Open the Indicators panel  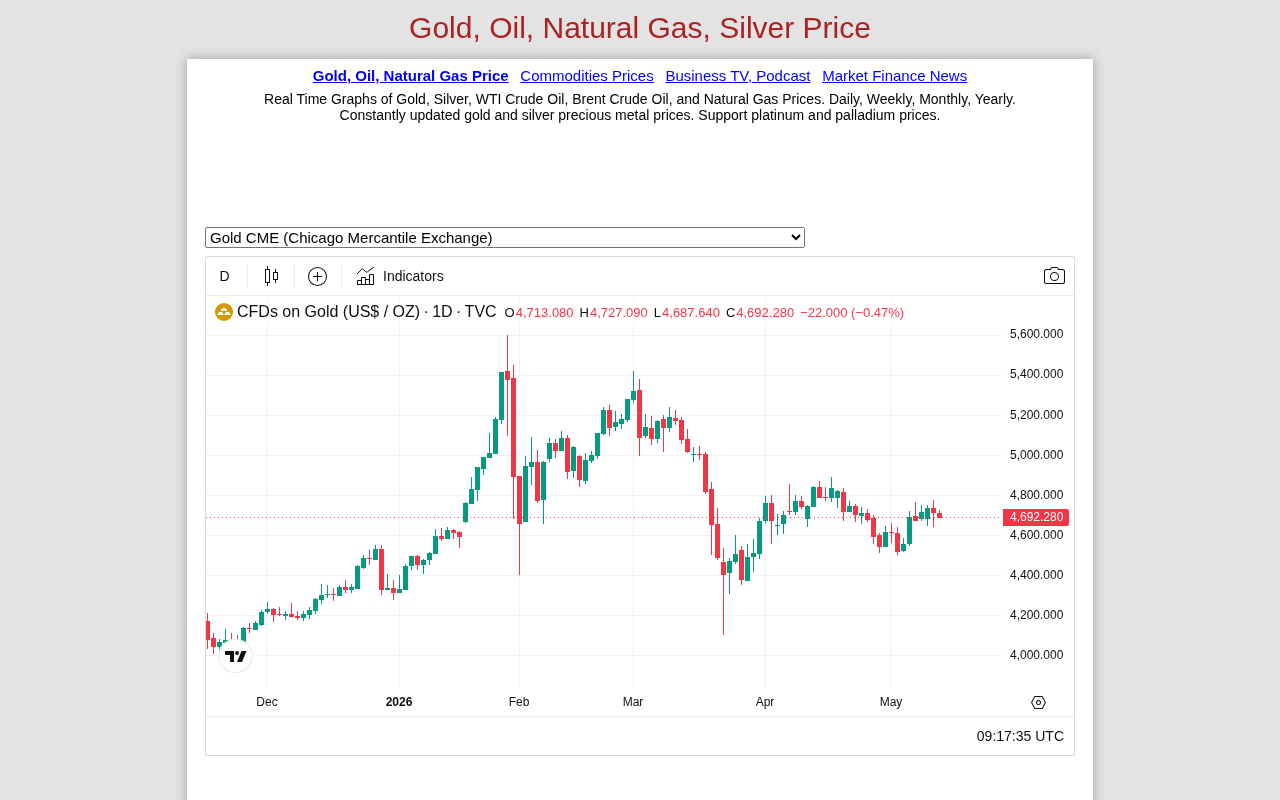click(x=399, y=276)
